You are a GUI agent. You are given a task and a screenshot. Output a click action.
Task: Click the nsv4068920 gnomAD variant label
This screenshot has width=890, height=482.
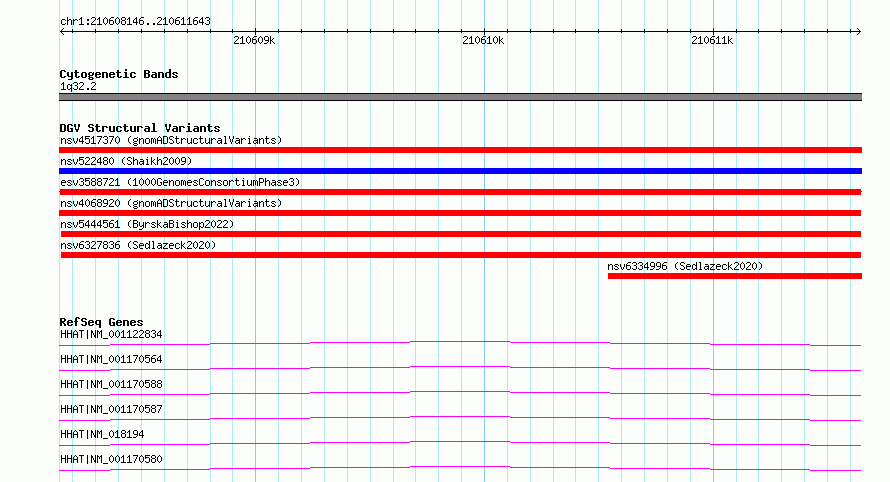[x=171, y=203]
